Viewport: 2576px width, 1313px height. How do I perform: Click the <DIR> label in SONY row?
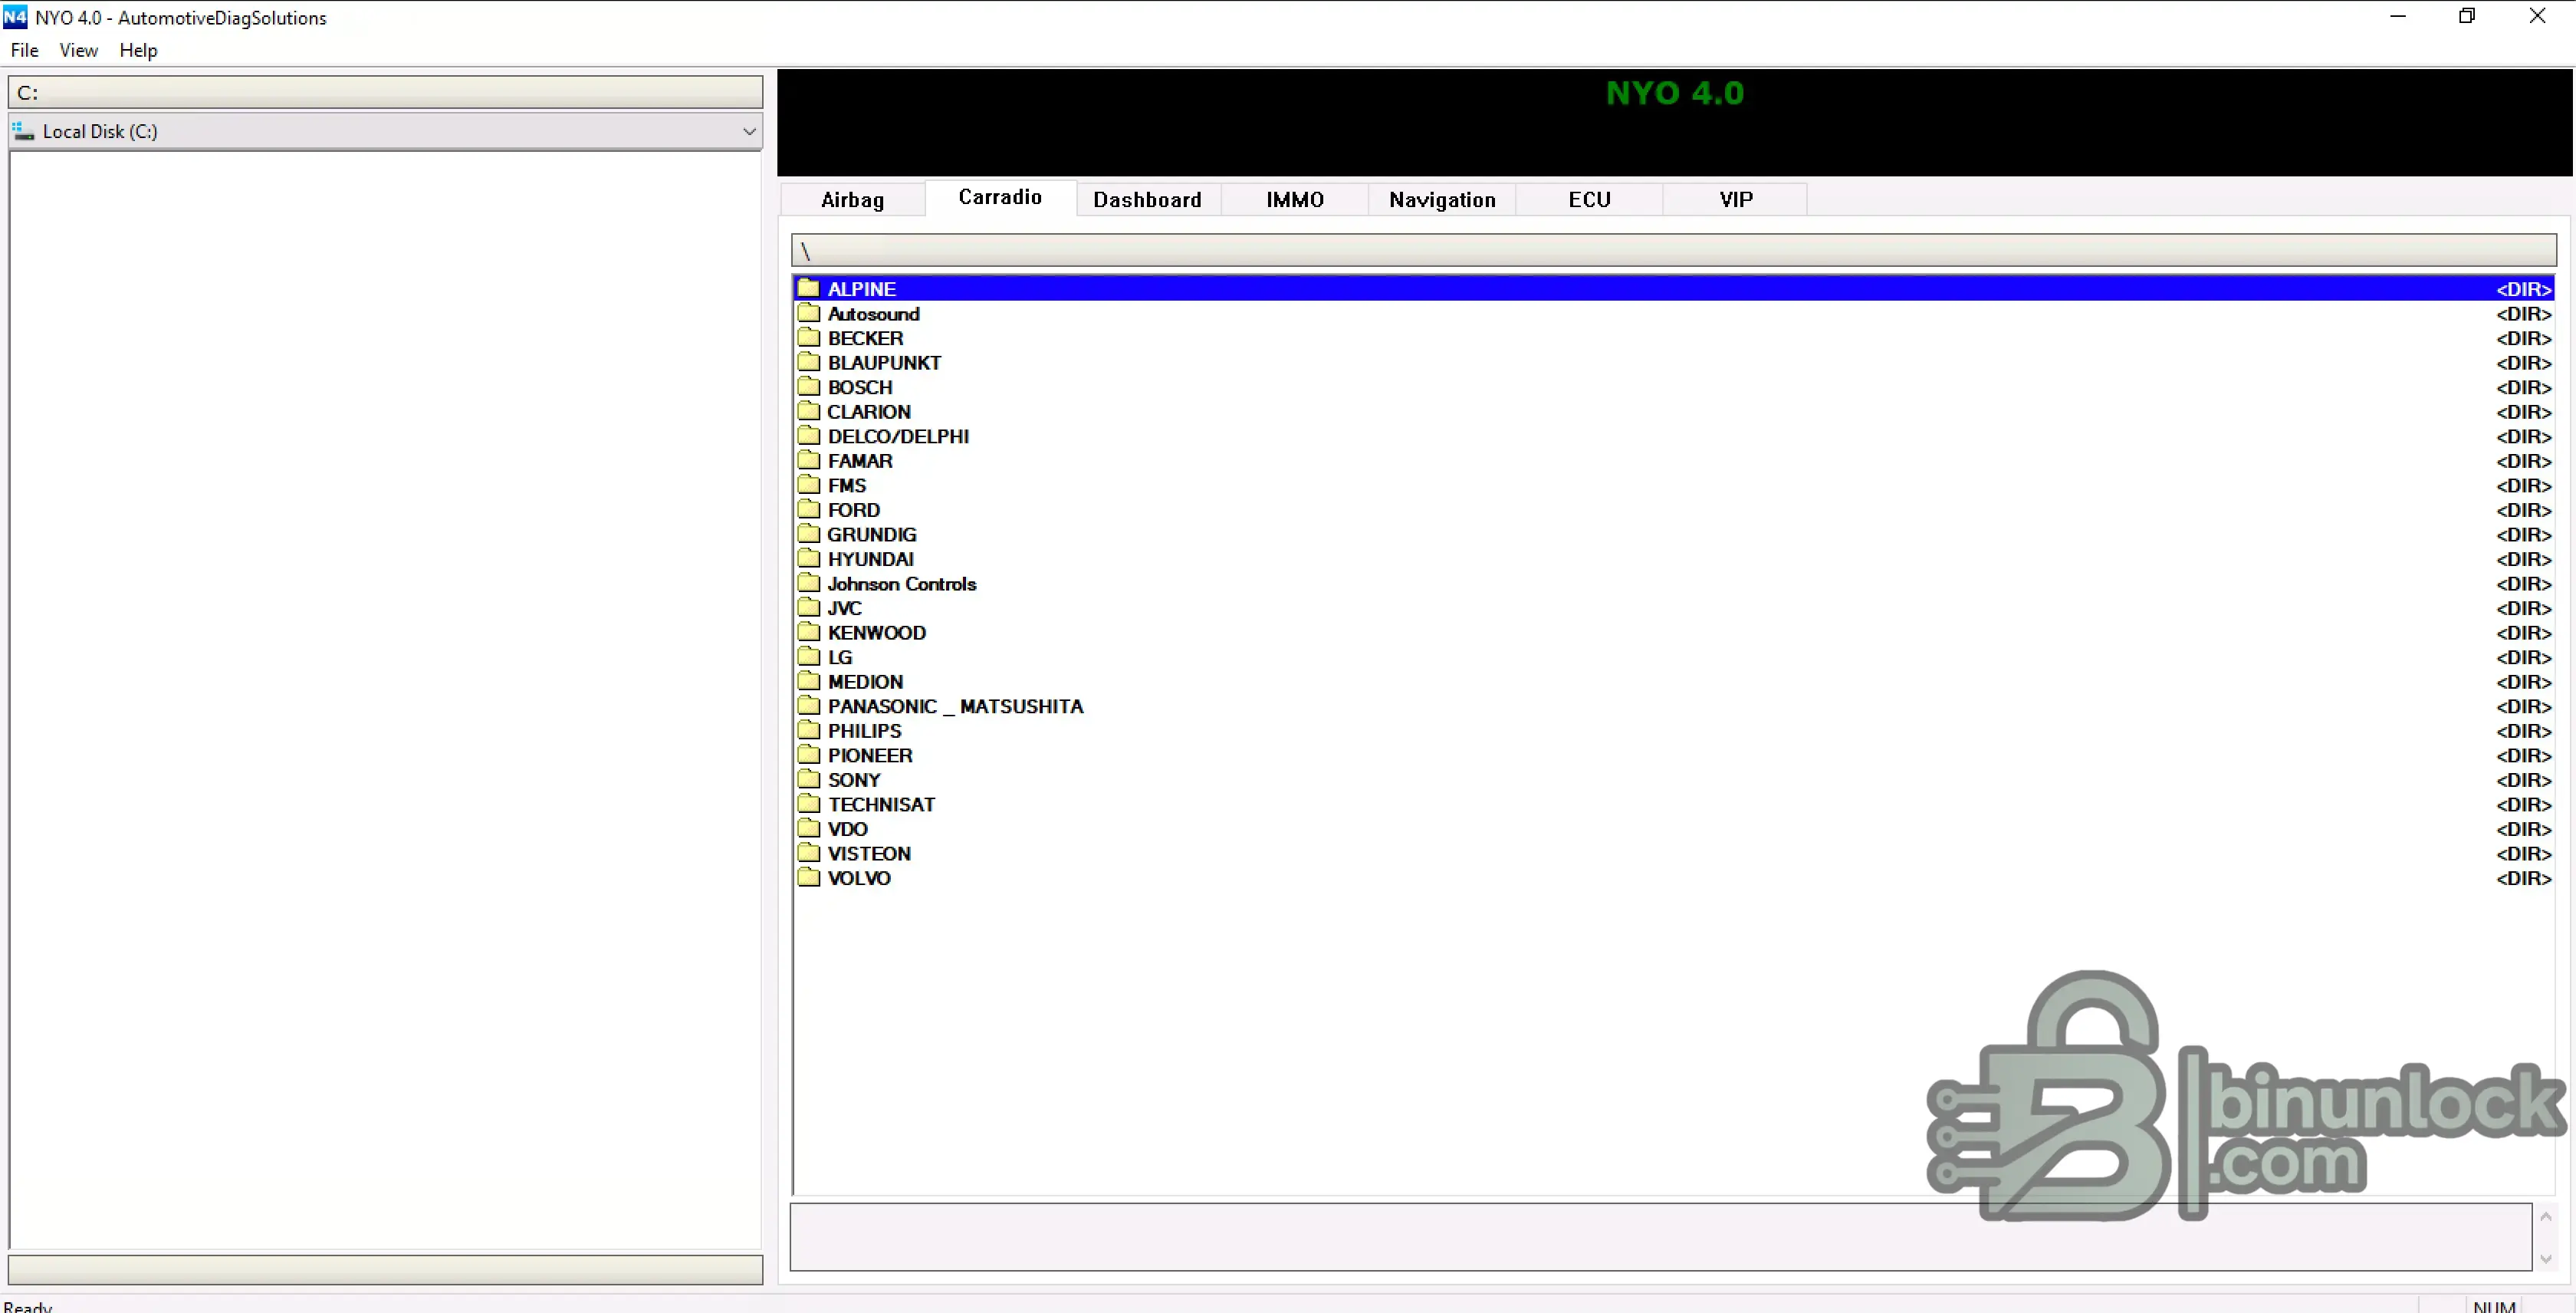[x=2523, y=780]
